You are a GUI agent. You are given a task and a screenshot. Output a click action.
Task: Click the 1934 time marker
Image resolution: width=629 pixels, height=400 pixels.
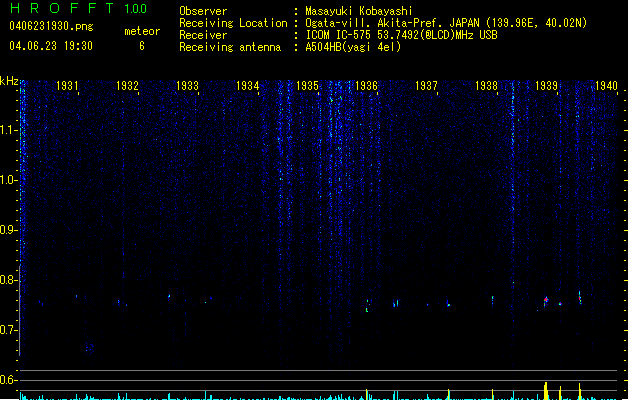[x=248, y=85]
